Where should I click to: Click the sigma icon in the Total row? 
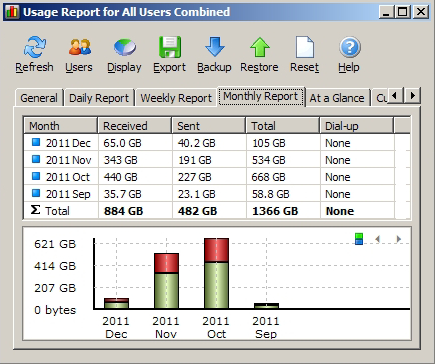tap(35, 210)
